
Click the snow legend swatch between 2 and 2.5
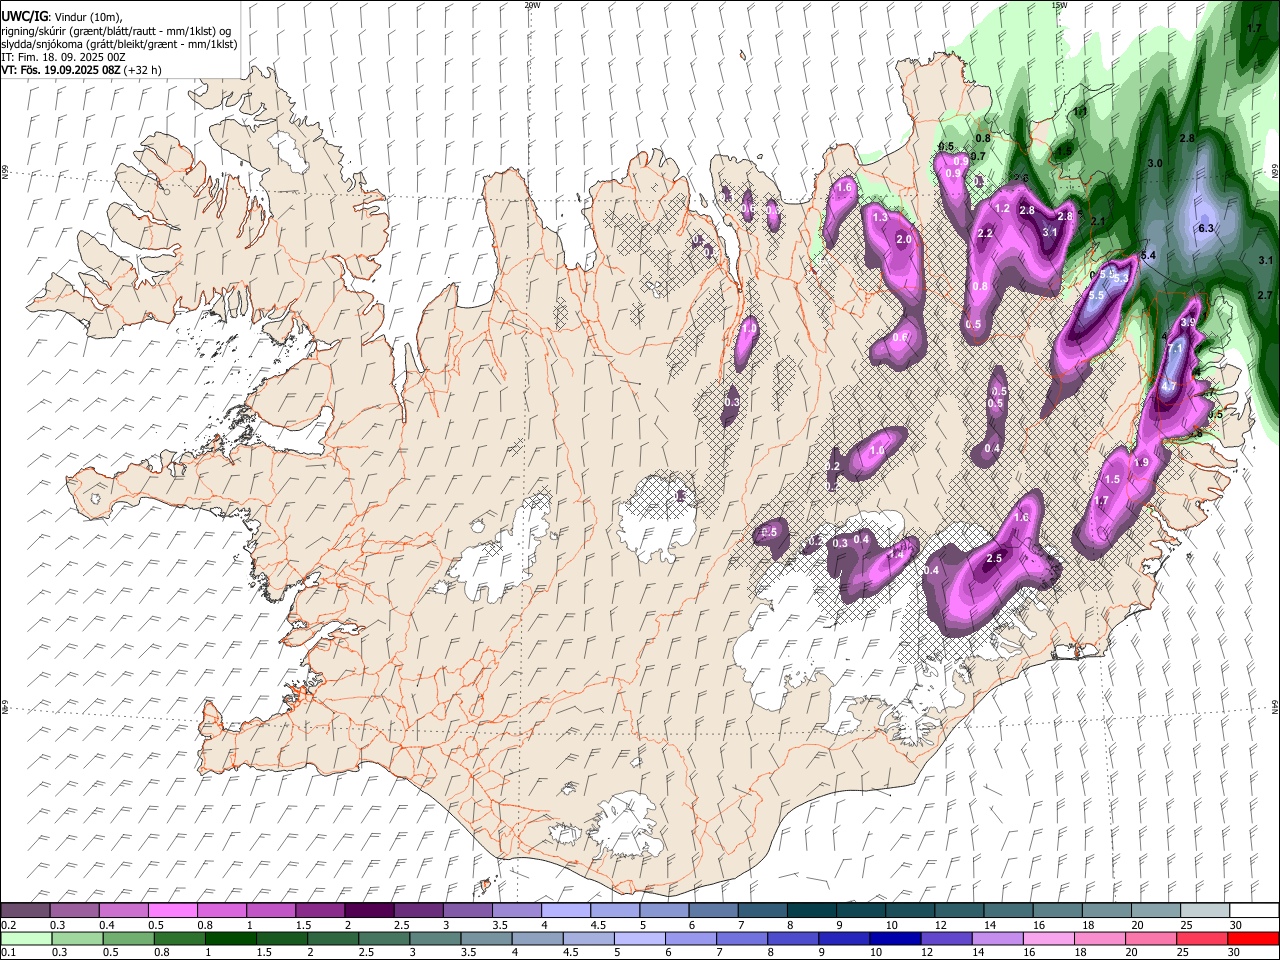point(369,911)
